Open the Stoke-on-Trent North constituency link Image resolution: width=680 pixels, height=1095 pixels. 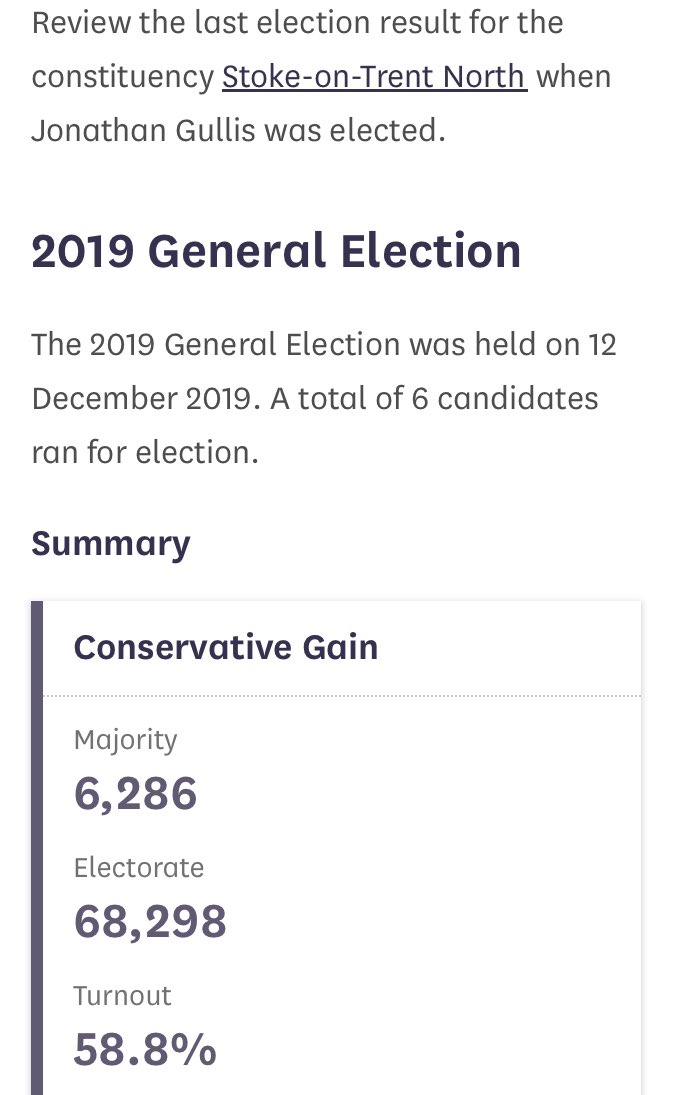[x=374, y=76]
